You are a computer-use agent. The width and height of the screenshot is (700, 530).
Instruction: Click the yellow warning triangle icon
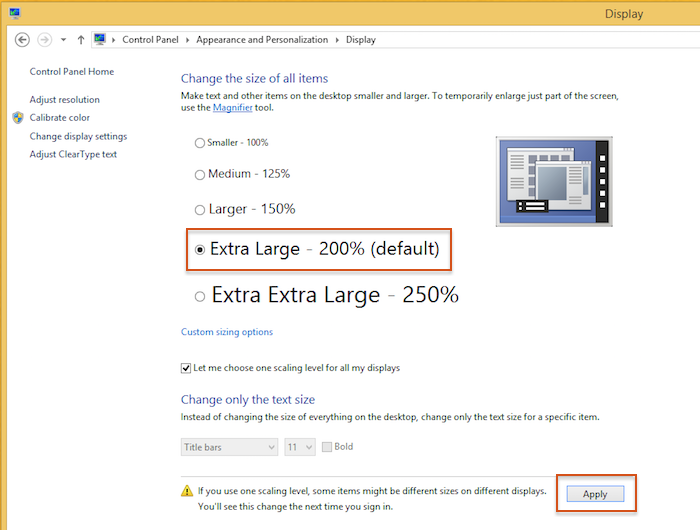point(187,491)
